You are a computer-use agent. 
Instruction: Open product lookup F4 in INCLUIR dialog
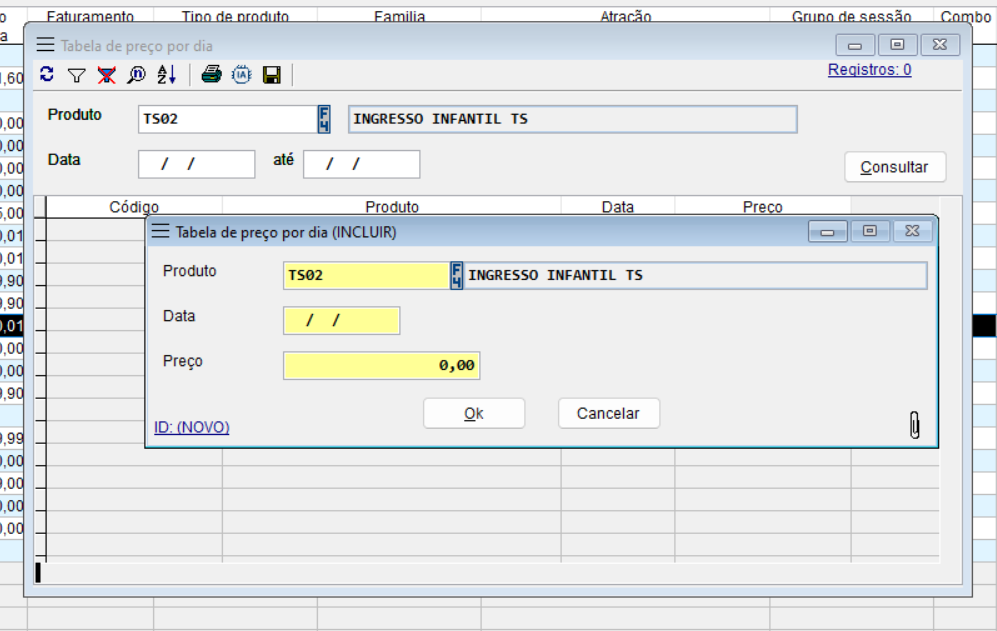[x=457, y=275]
